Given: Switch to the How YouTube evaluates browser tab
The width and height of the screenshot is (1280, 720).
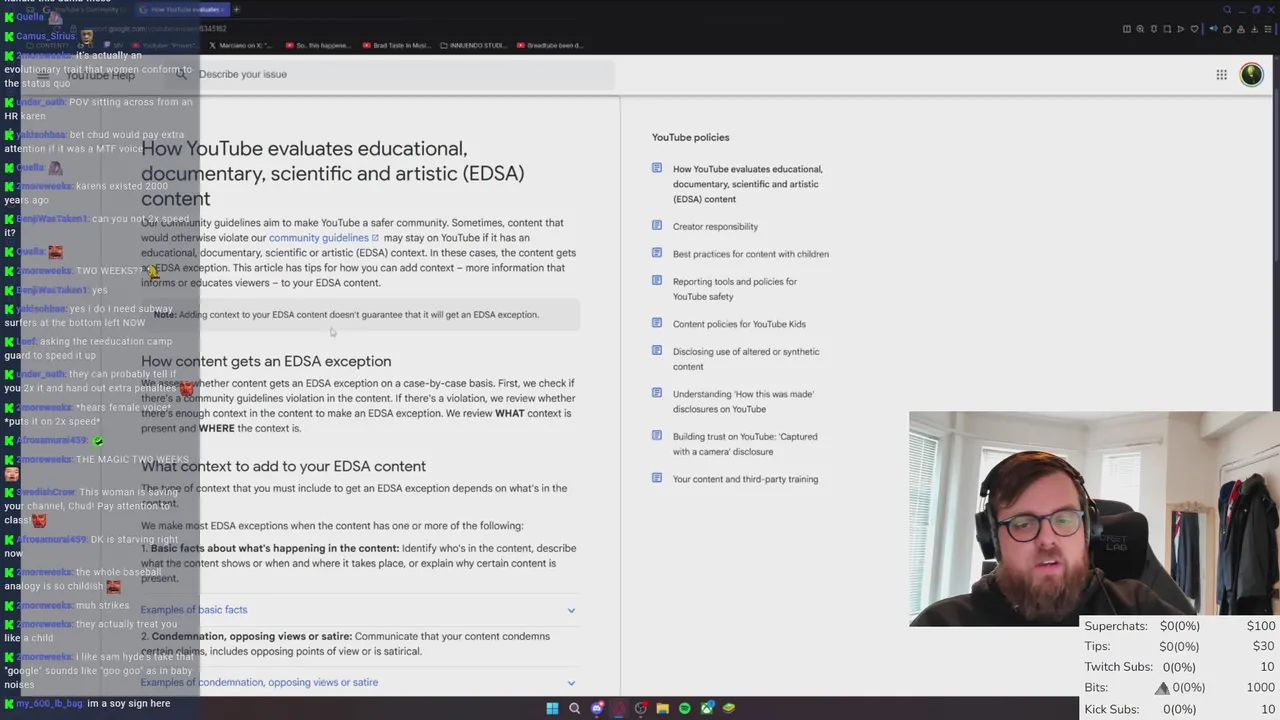Looking at the screenshot, I should coord(183,9).
